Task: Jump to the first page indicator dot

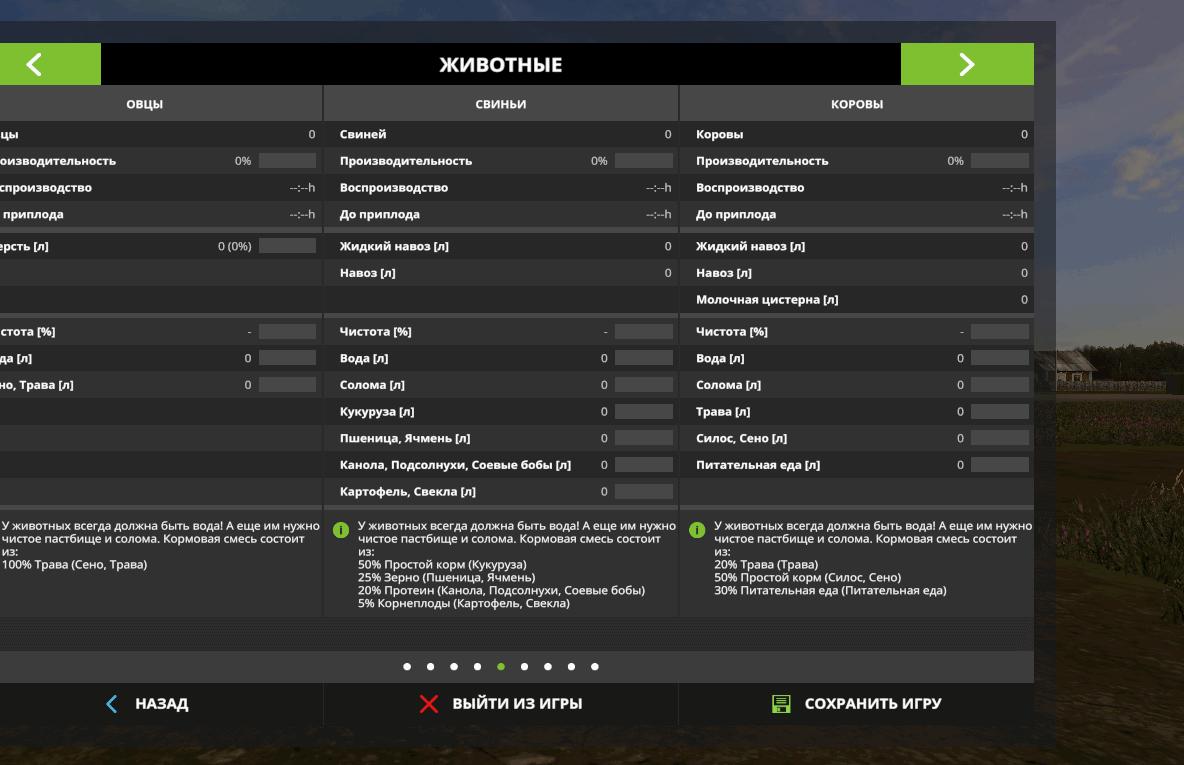Action: click(405, 666)
